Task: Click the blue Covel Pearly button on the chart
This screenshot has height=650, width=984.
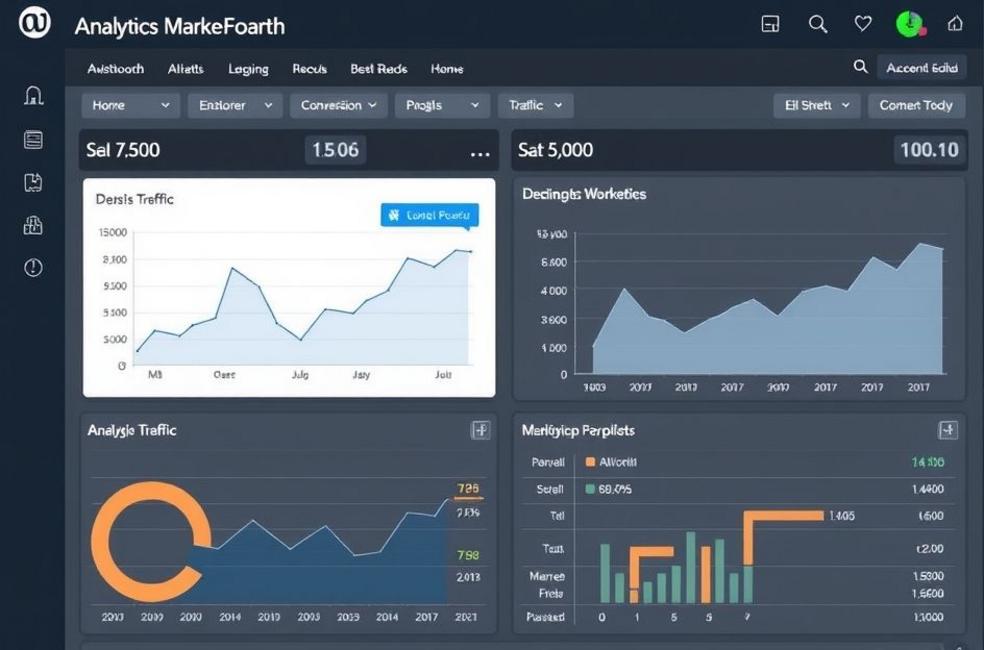Action: [x=429, y=214]
